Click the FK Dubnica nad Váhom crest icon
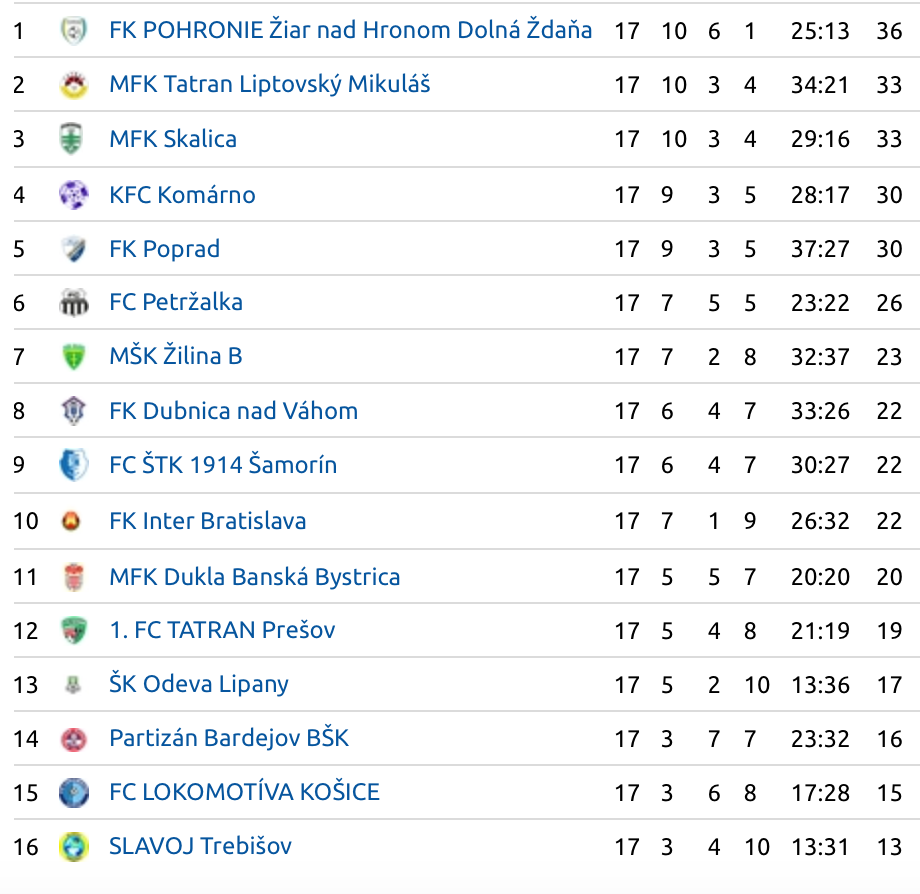The image size is (920, 894). tap(74, 411)
